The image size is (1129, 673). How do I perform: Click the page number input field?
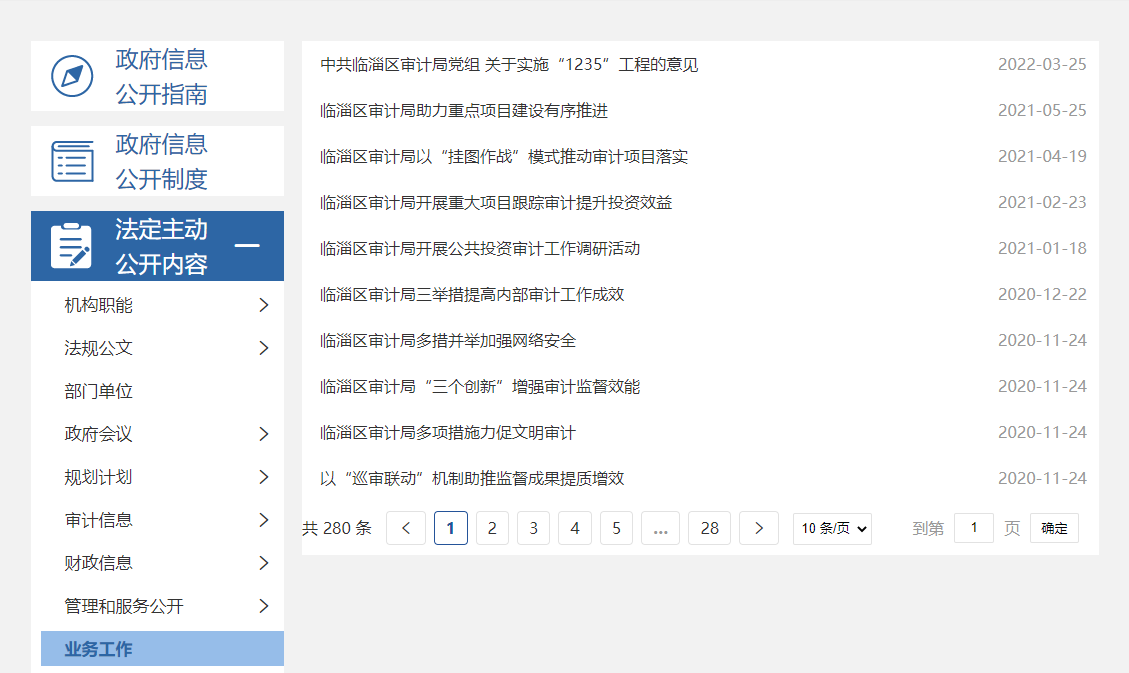(973, 528)
